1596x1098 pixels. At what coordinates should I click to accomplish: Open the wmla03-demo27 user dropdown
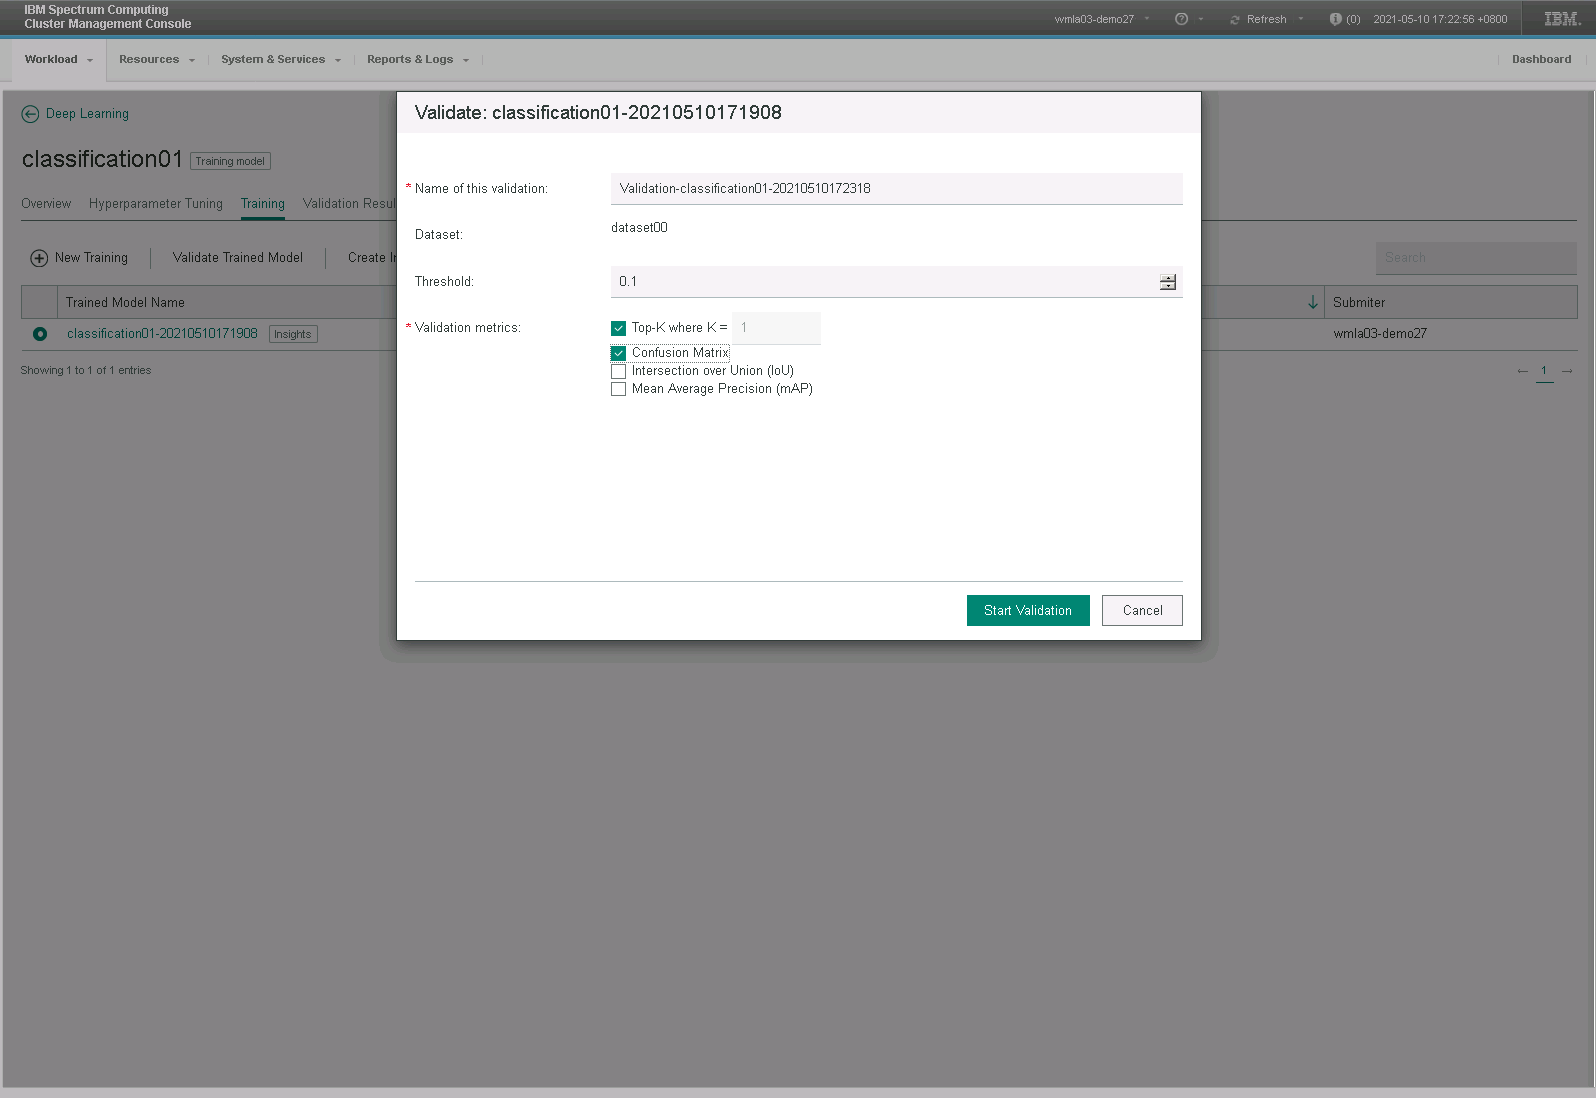[x=1102, y=19]
